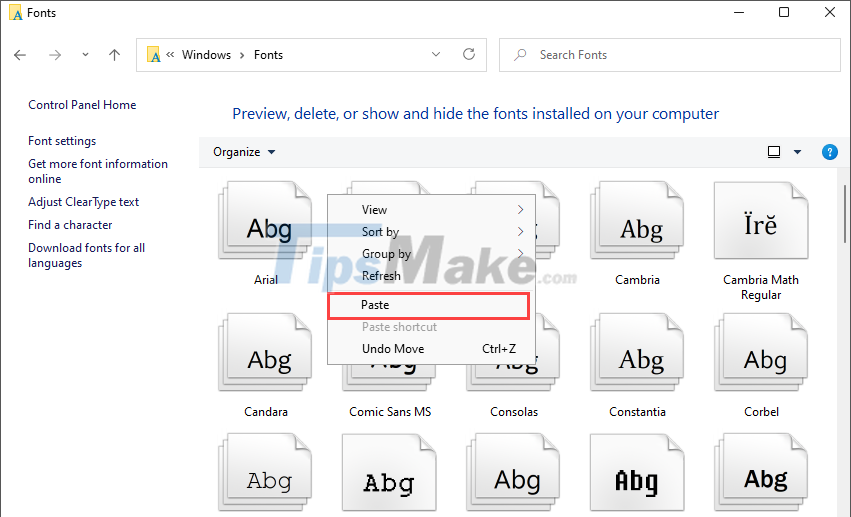The image size is (851, 517).
Task: Select the Corbel font family icon
Action: [761, 352]
